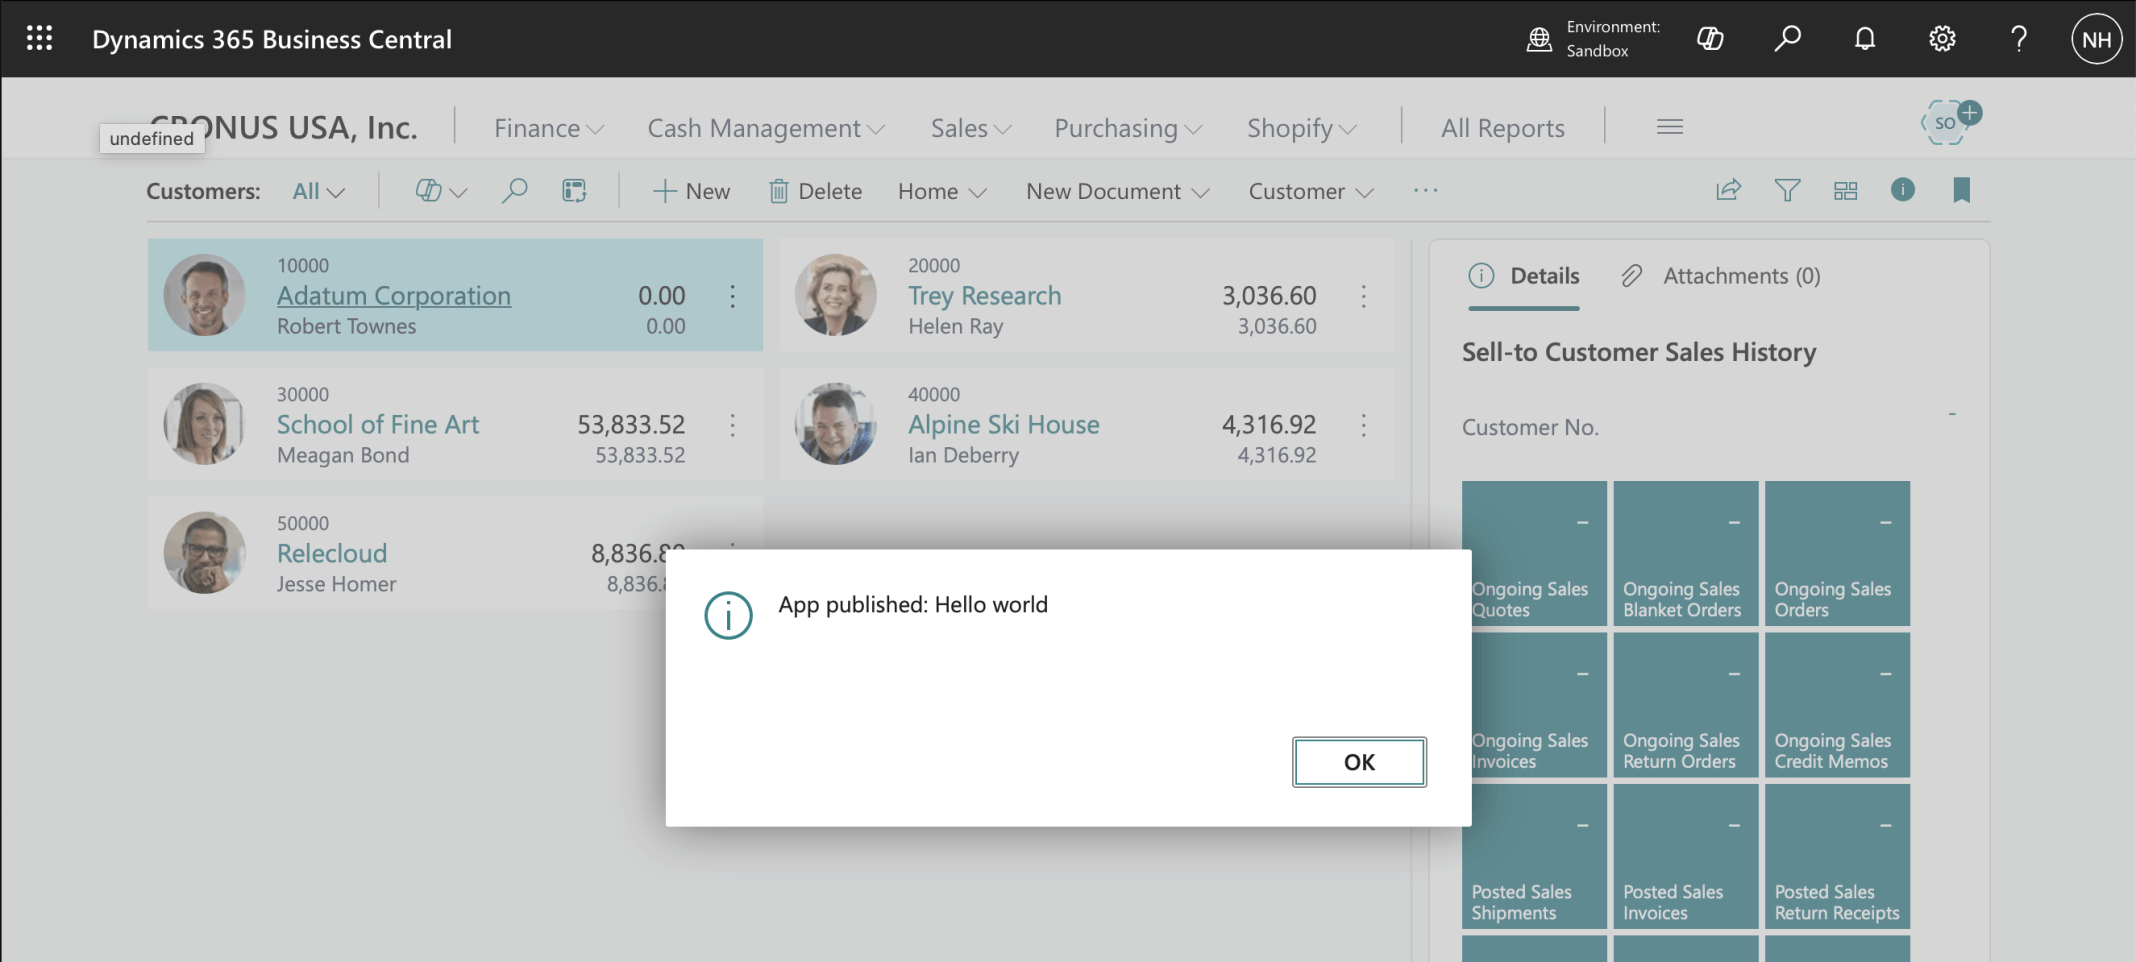
Task: Open the Customers All view dropdown
Action: (319, 191)
